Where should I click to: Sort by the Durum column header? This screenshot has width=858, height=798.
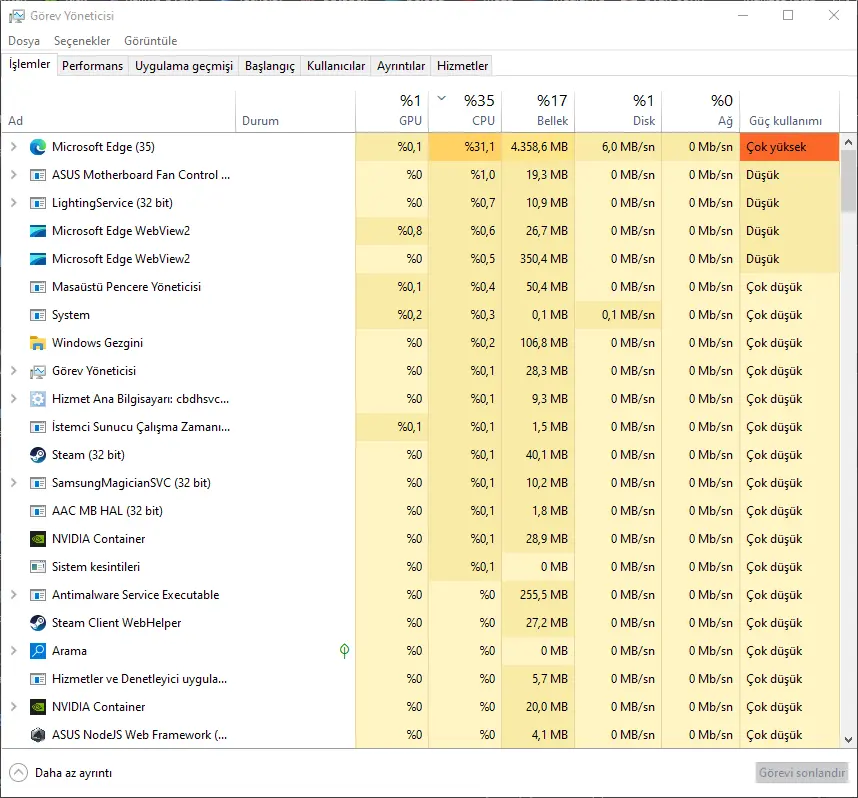(x=295, y=112)
